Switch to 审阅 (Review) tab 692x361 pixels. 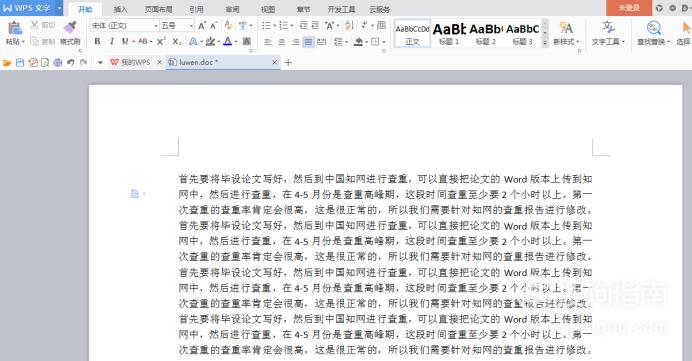pos(232,9)
